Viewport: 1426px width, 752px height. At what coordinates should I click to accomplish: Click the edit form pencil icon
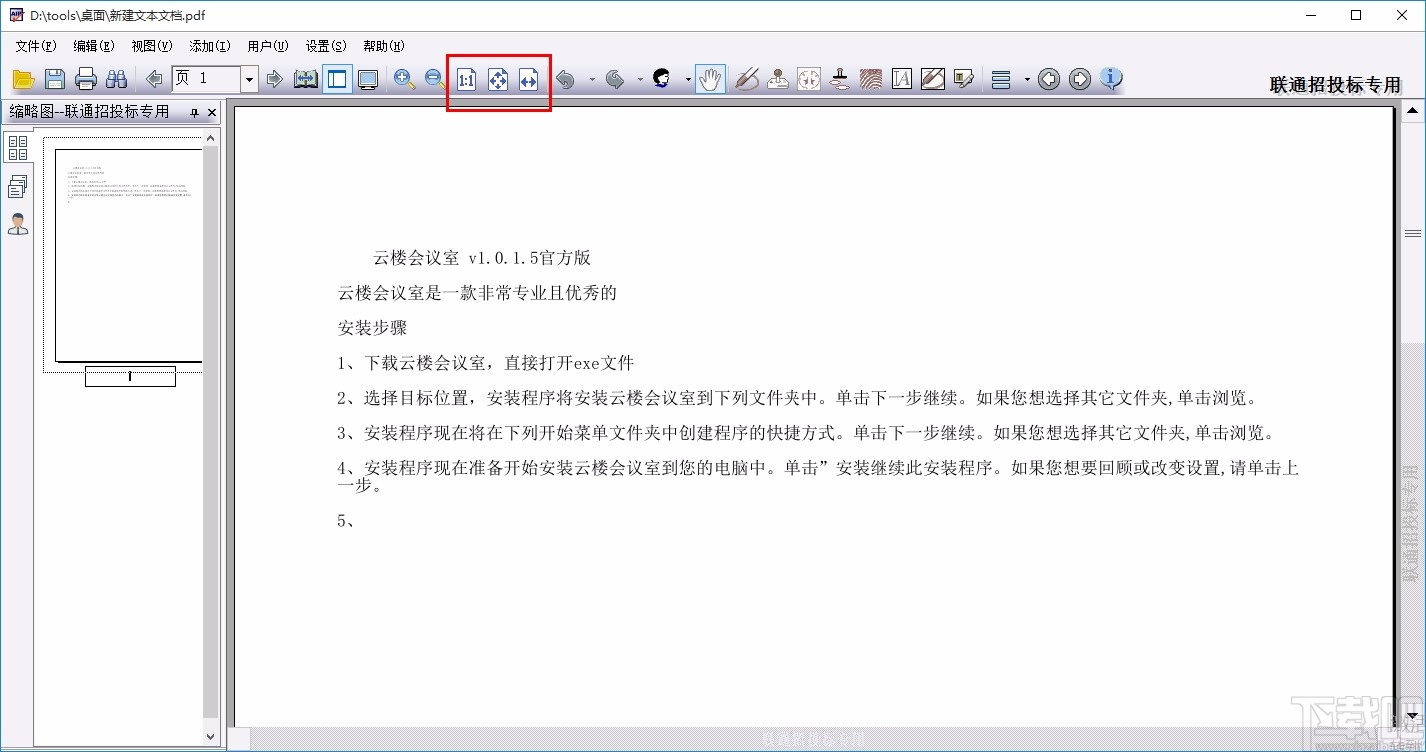click(x=964, y=79)
